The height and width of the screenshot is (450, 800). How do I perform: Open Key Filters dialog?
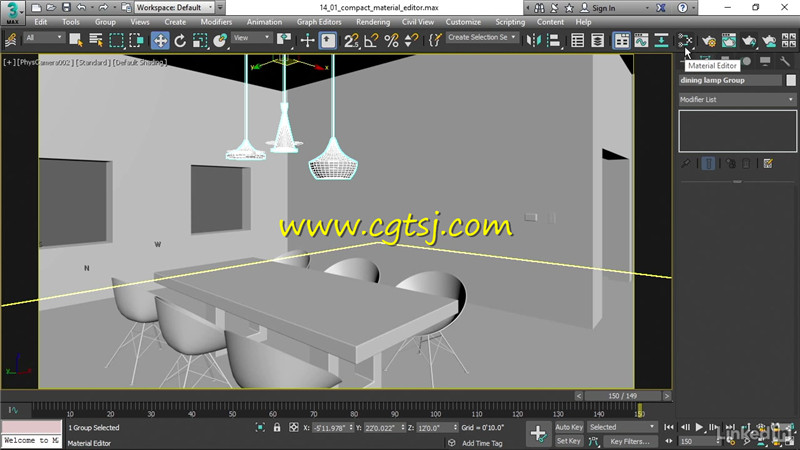[630, 441]
